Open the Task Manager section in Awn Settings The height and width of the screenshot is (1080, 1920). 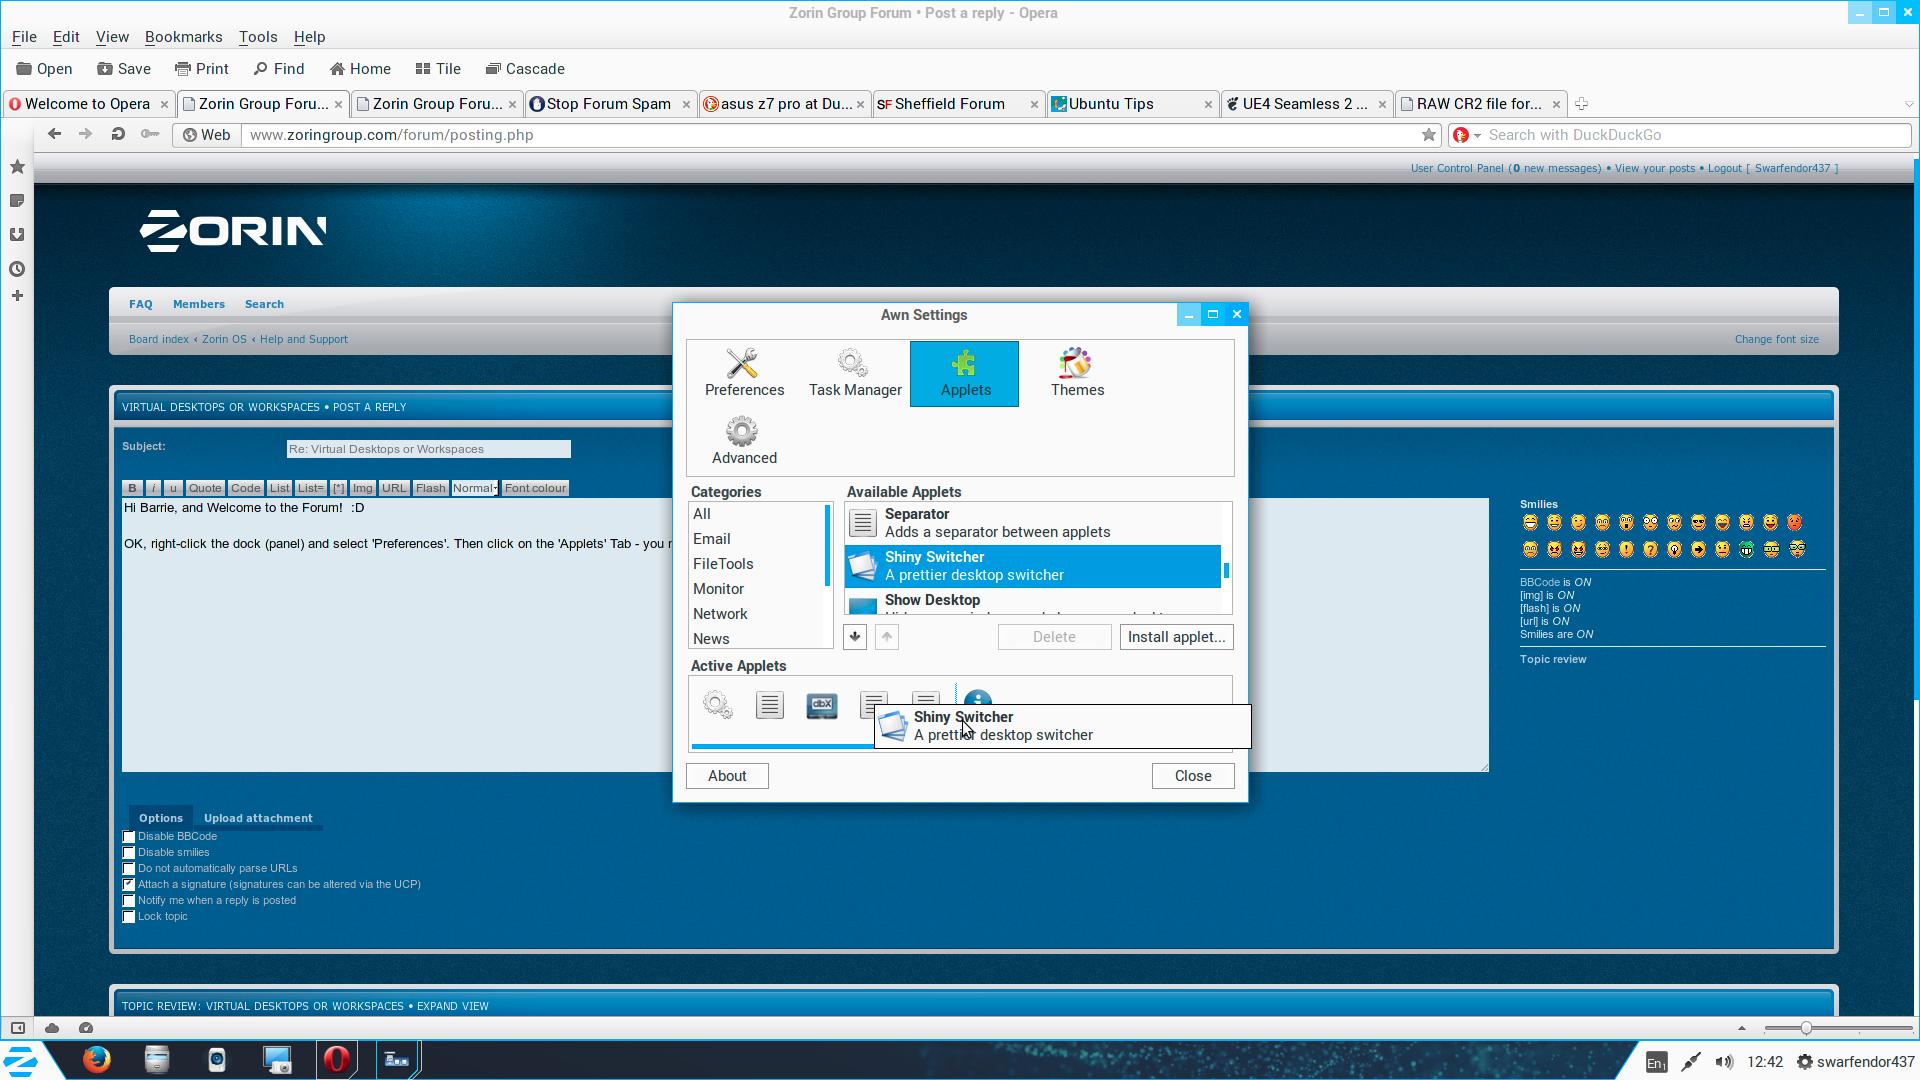tap(855, 374)
